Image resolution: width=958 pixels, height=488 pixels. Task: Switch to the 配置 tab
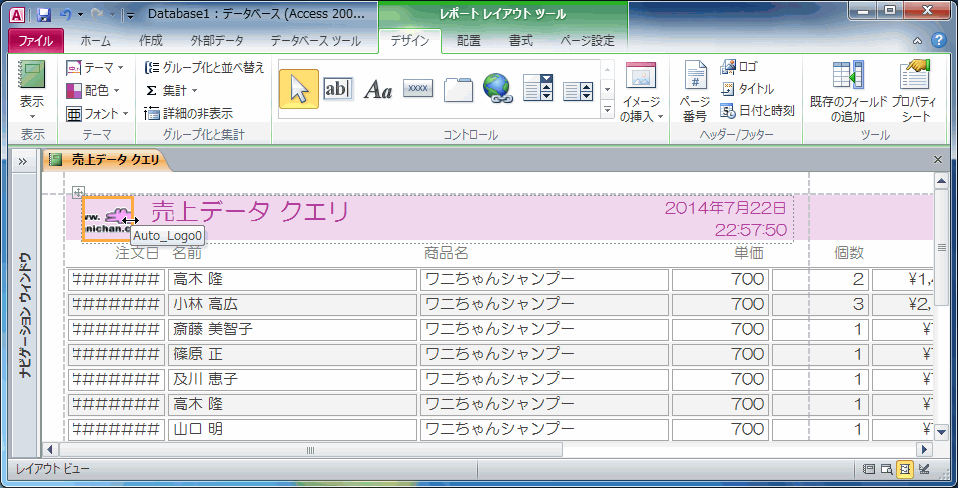pyautogui.click(x=469, y=41)
